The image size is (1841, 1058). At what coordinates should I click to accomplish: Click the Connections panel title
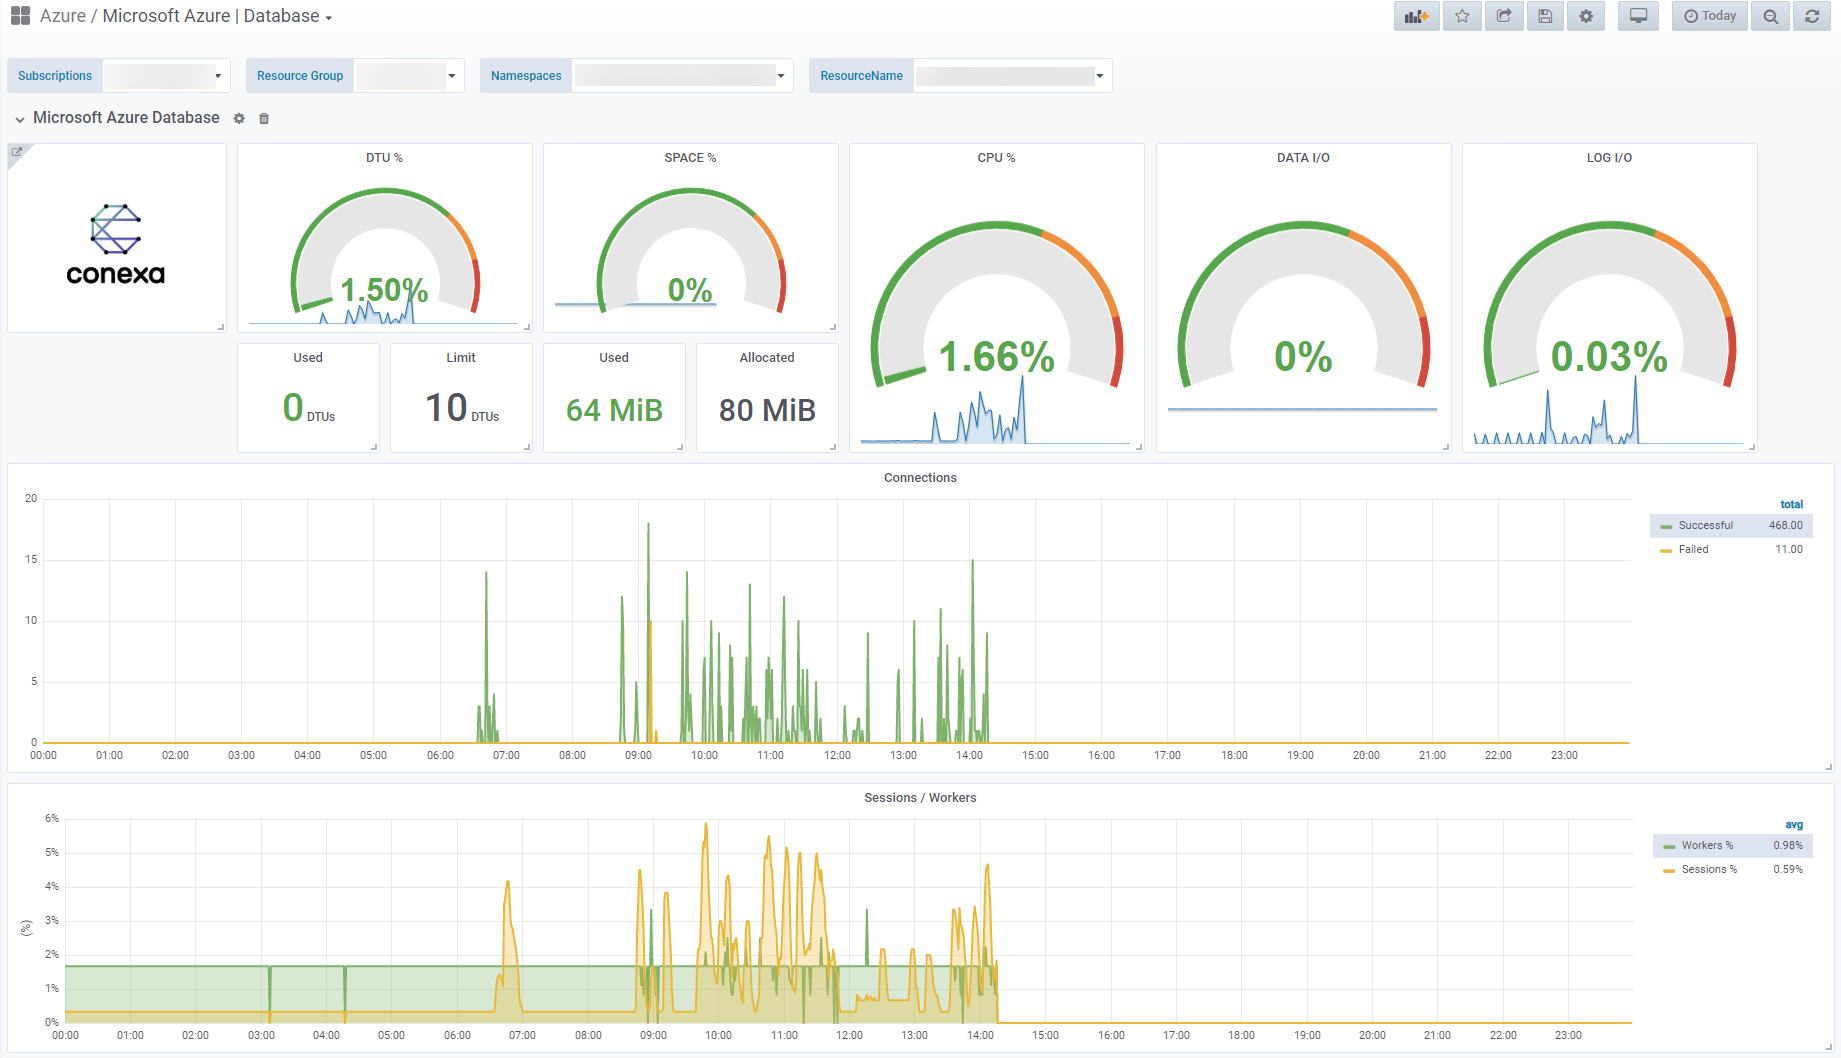click(x=920, y=478)
